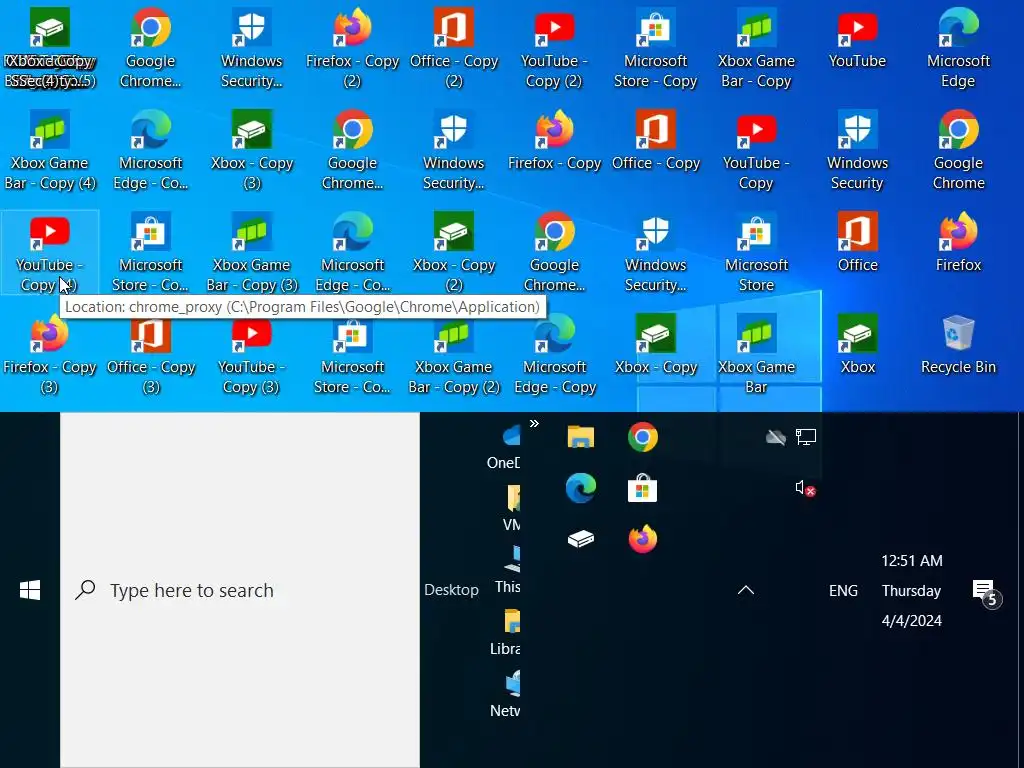
Task: Select the Google Chrome desktop shortcut
Action: coord(958,151)
